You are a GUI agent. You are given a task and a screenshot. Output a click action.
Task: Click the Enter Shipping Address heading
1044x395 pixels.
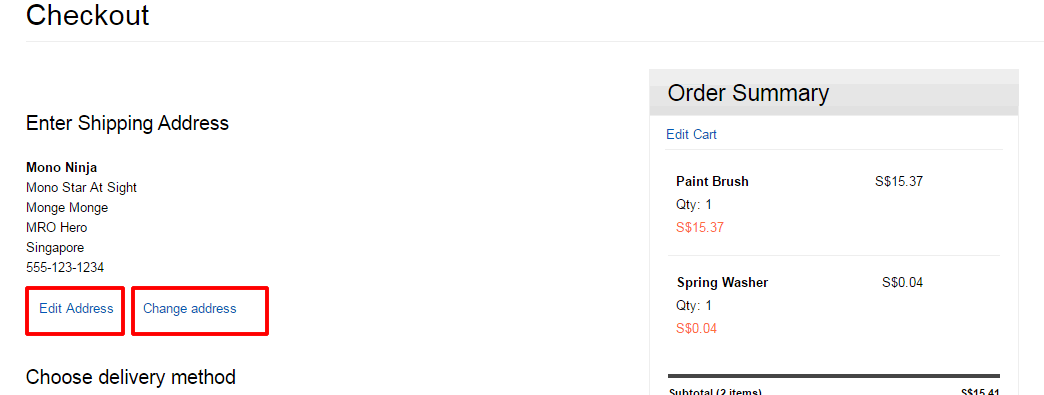pyautogui.click(x=127, y=123)
